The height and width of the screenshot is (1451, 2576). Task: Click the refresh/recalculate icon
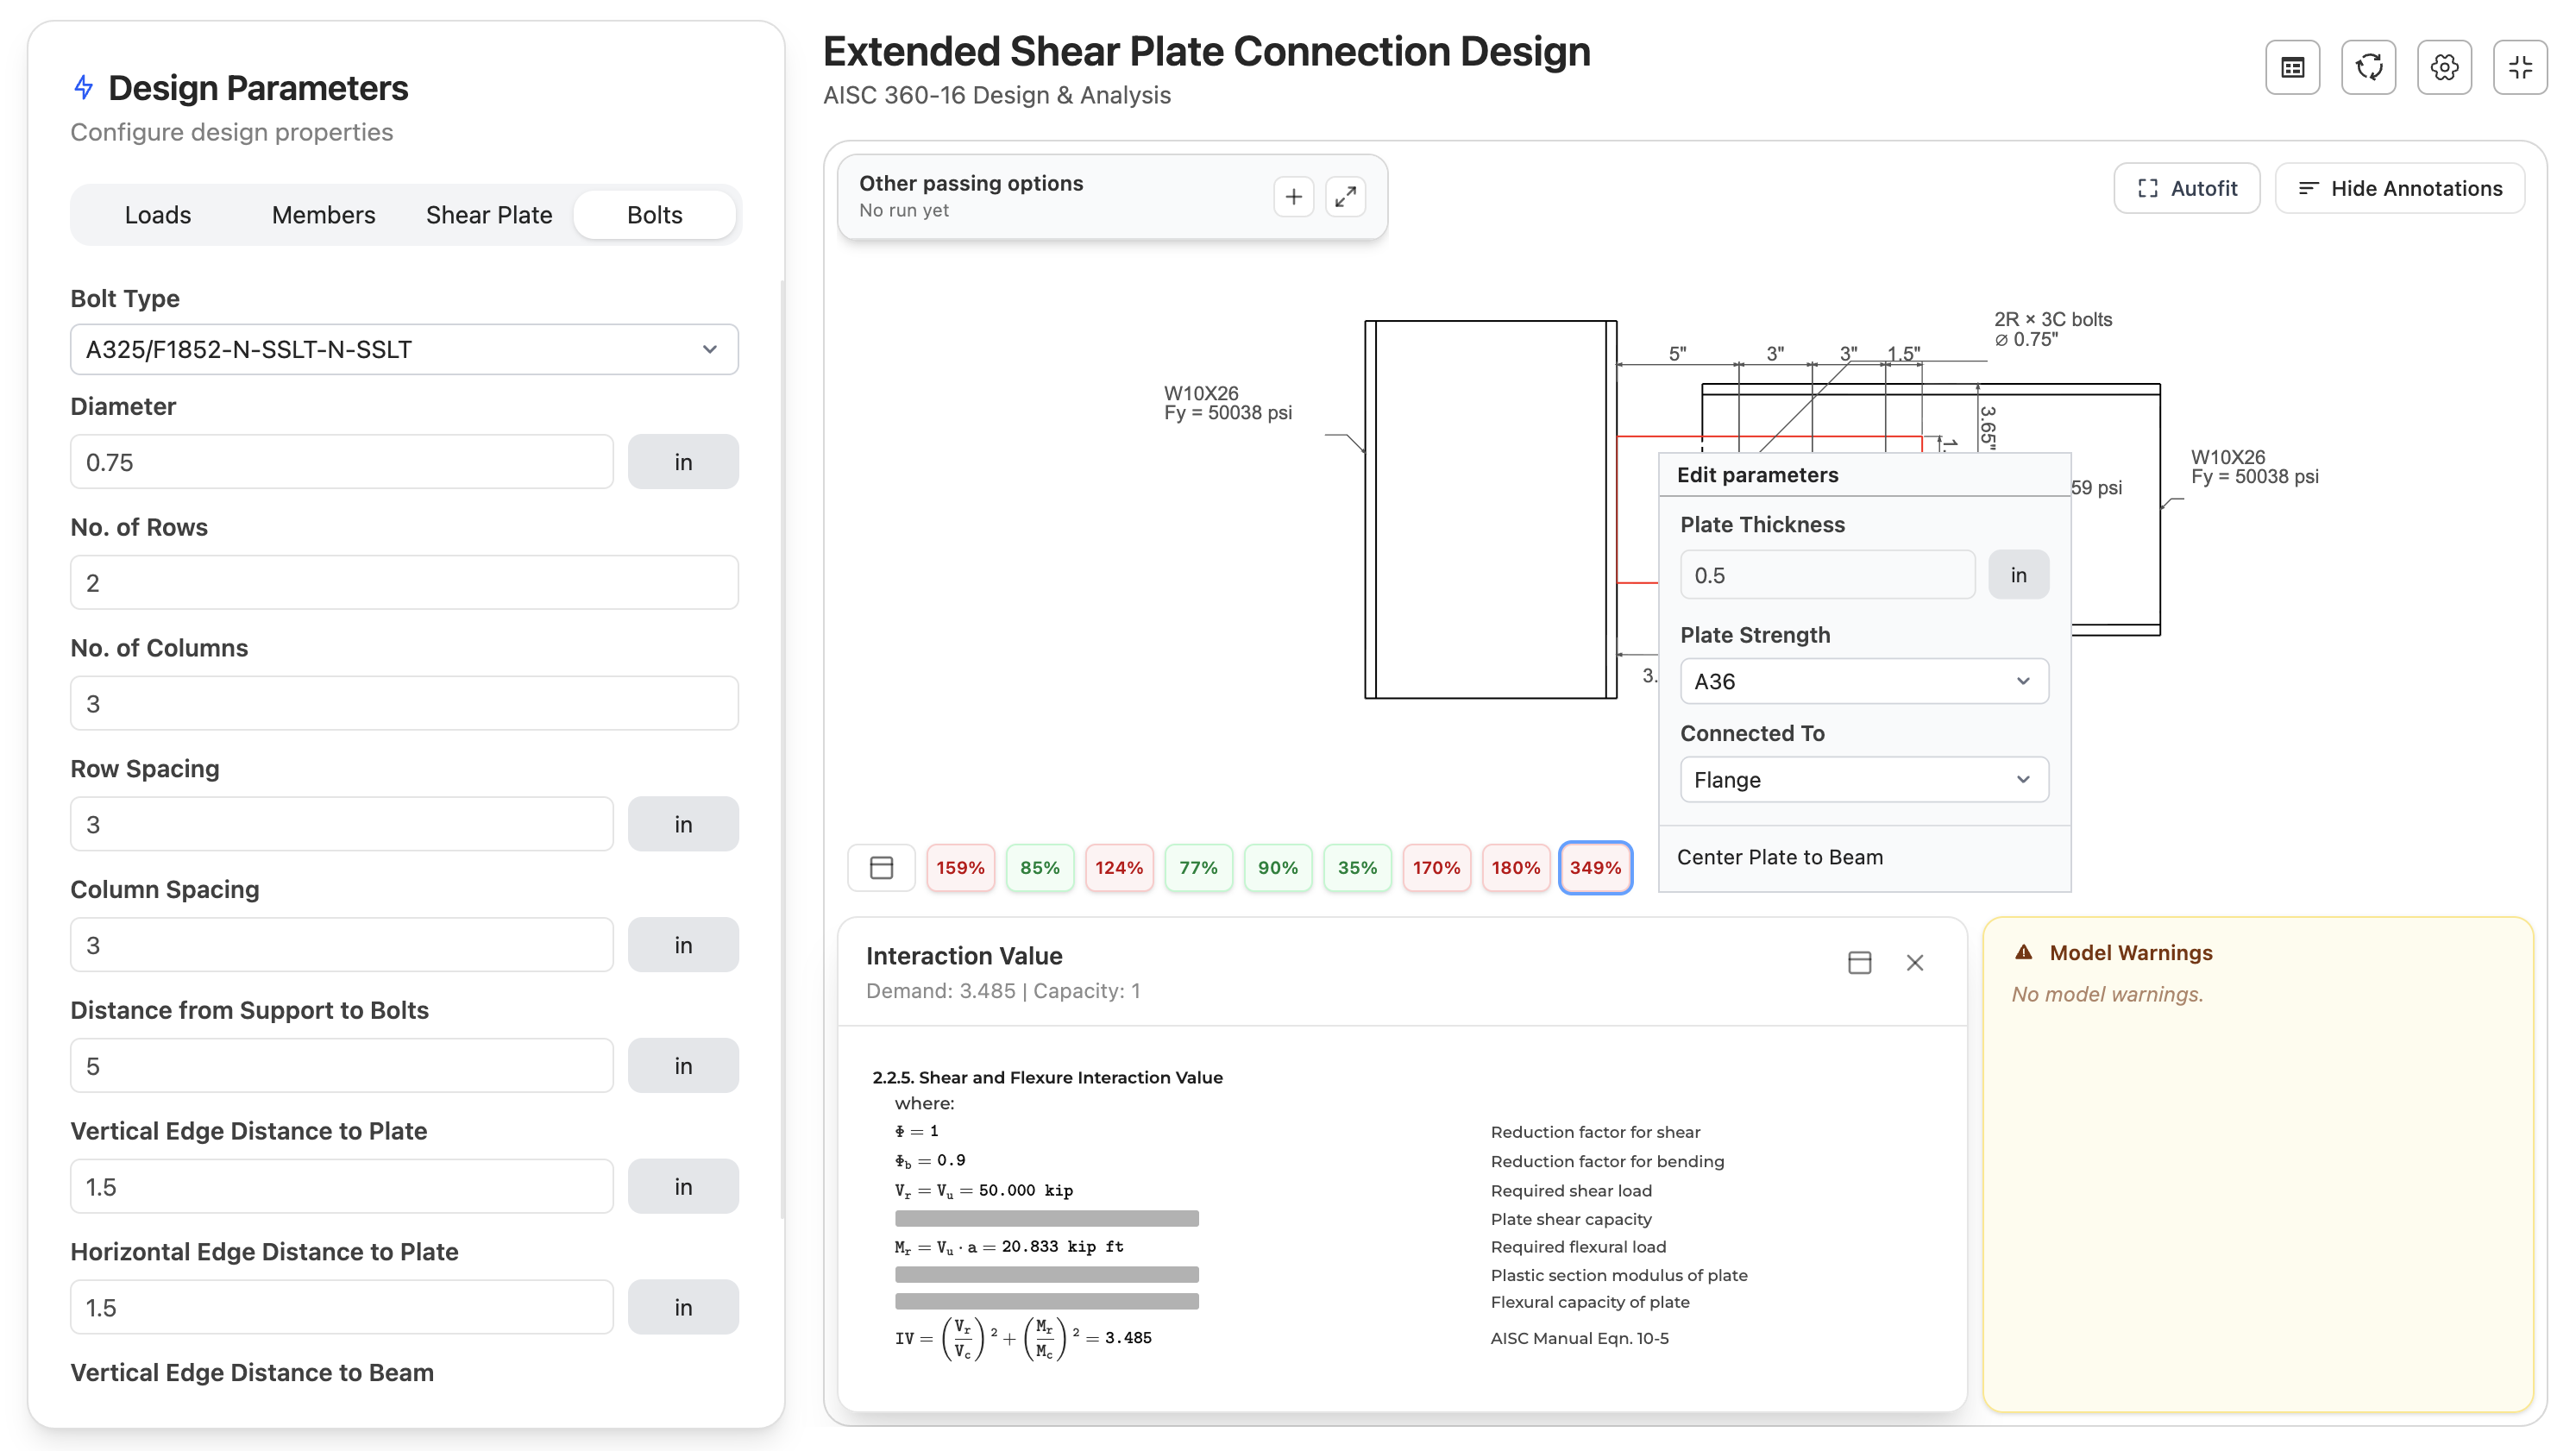[2368, 68]
